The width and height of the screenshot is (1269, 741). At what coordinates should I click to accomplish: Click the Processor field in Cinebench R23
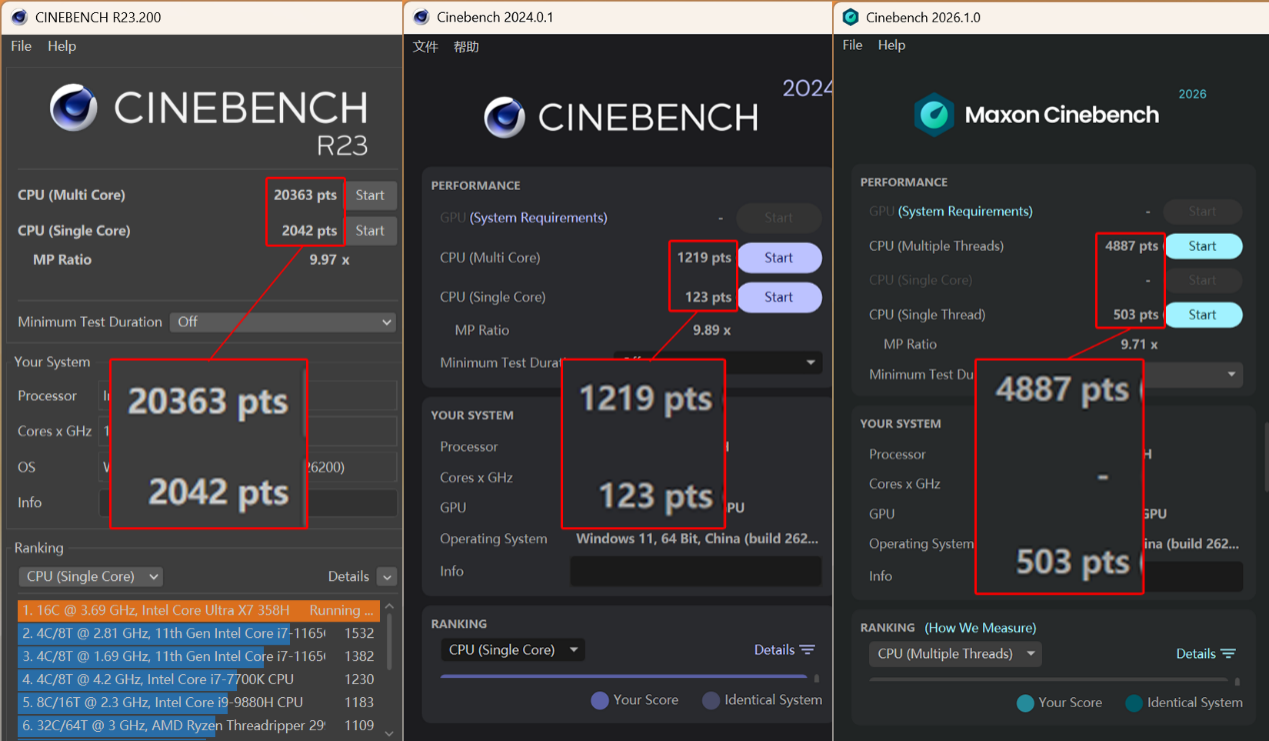click(x=248, y=396)
